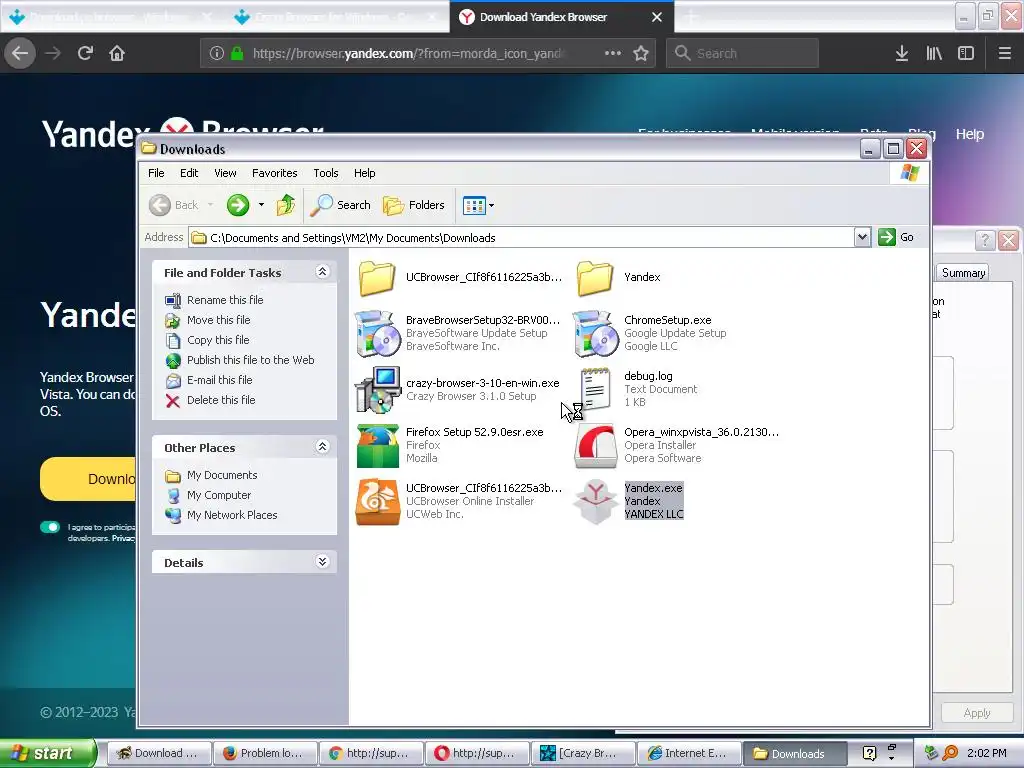Collapse File and Folder Tasks panel
The image size is (1024, 768).
pos(322,272)
